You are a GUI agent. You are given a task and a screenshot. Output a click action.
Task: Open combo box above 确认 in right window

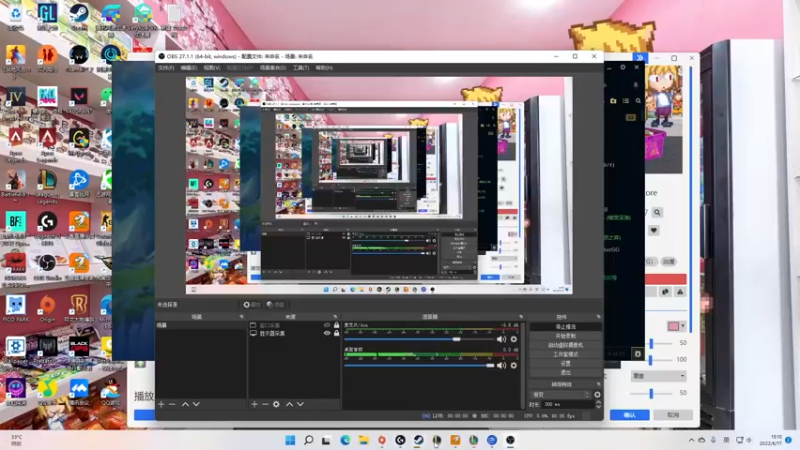click(x=658, y=376)
